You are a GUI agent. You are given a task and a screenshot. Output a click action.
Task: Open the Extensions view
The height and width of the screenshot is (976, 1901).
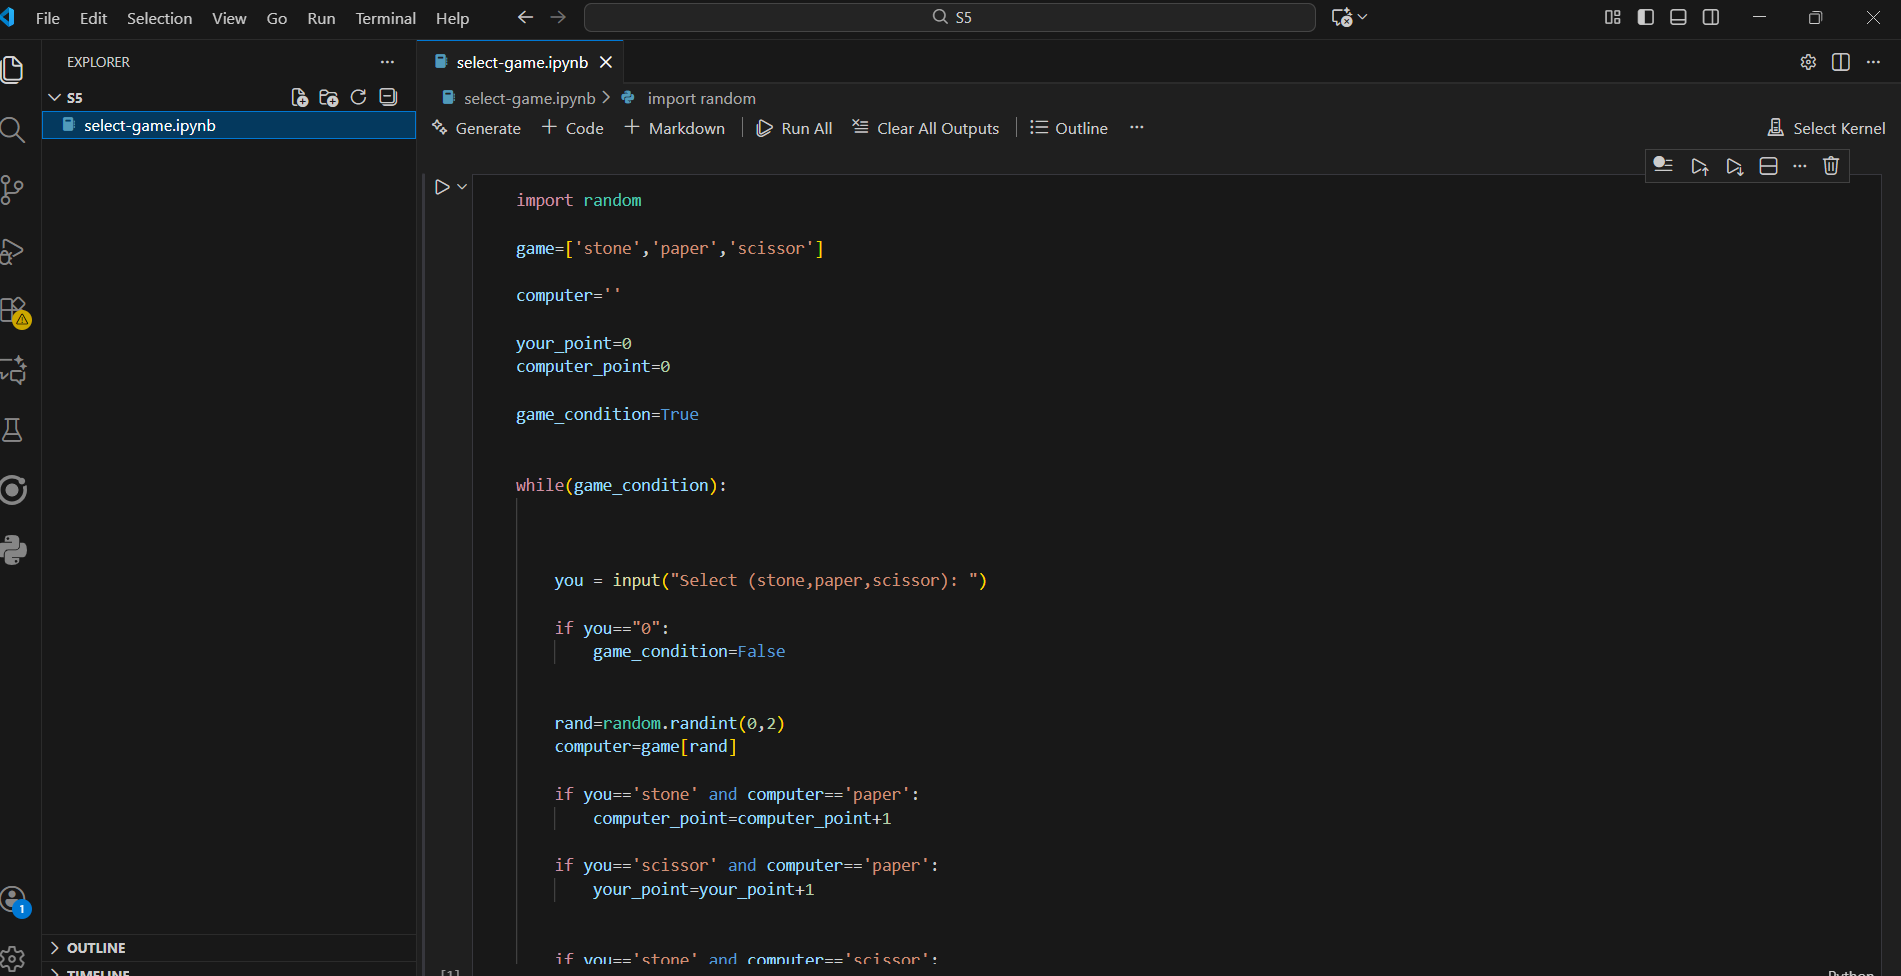13,311
